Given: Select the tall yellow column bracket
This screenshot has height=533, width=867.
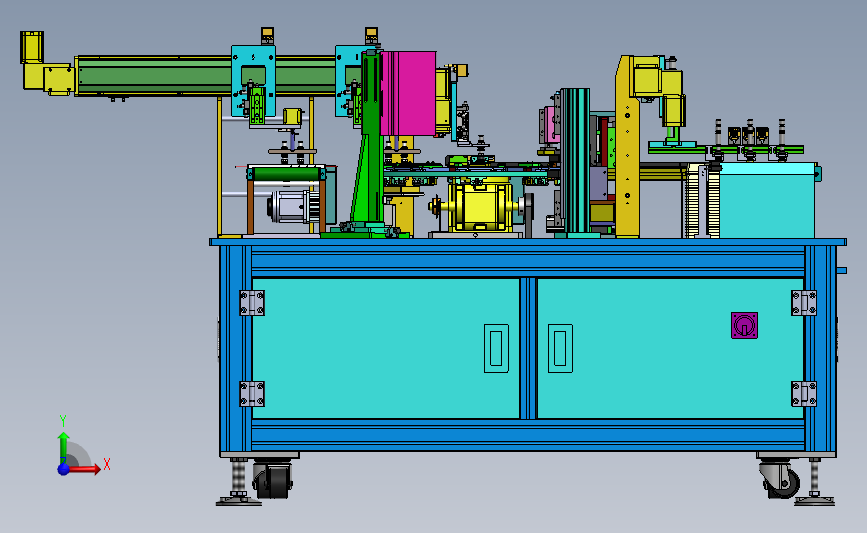Looking at the screenshot, I should coord(628,147).
